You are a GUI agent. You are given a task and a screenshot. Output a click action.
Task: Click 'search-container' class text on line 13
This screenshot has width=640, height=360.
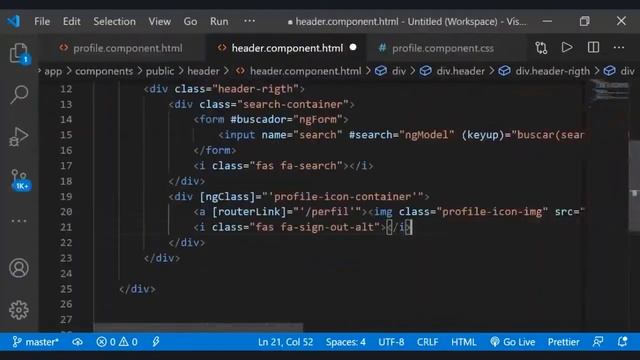click(293, 104)
